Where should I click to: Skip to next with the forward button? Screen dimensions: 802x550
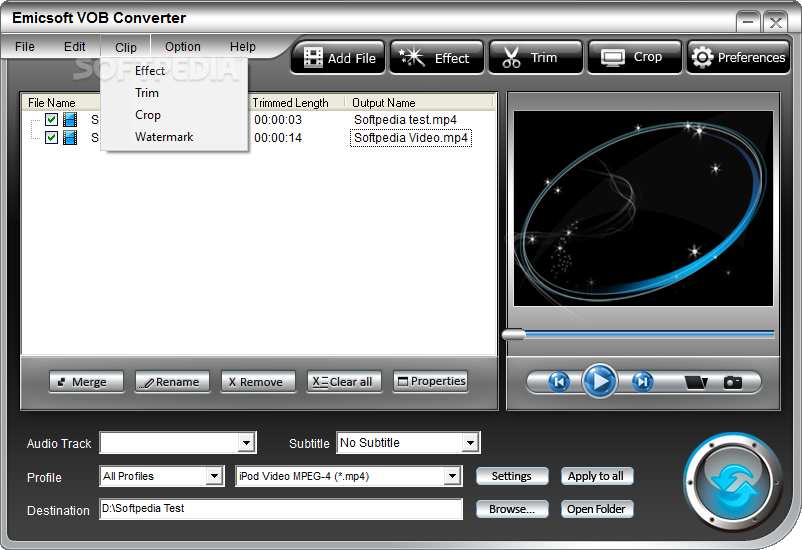tap(642, 382)
